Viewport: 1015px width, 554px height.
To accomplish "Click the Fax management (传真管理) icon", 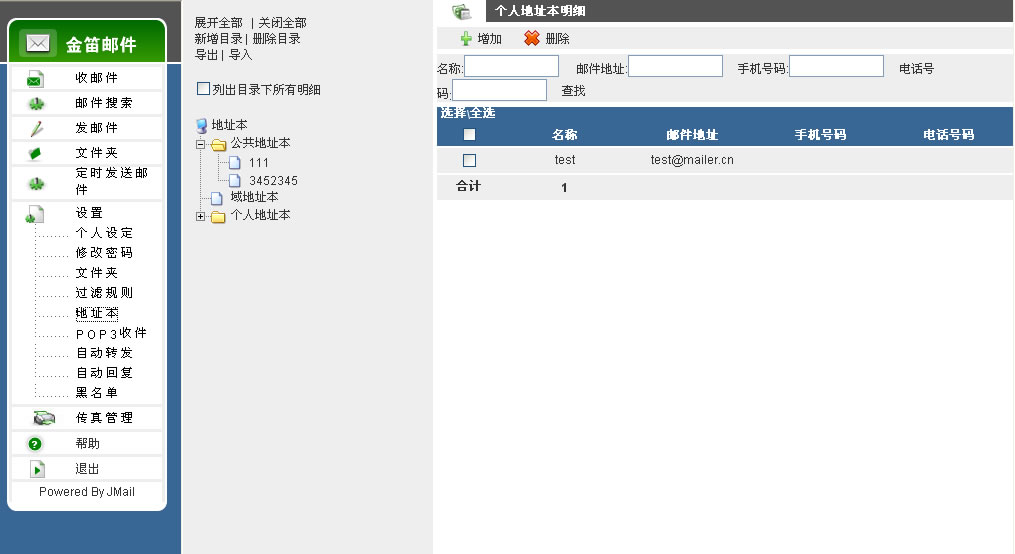I will point(44,418).
